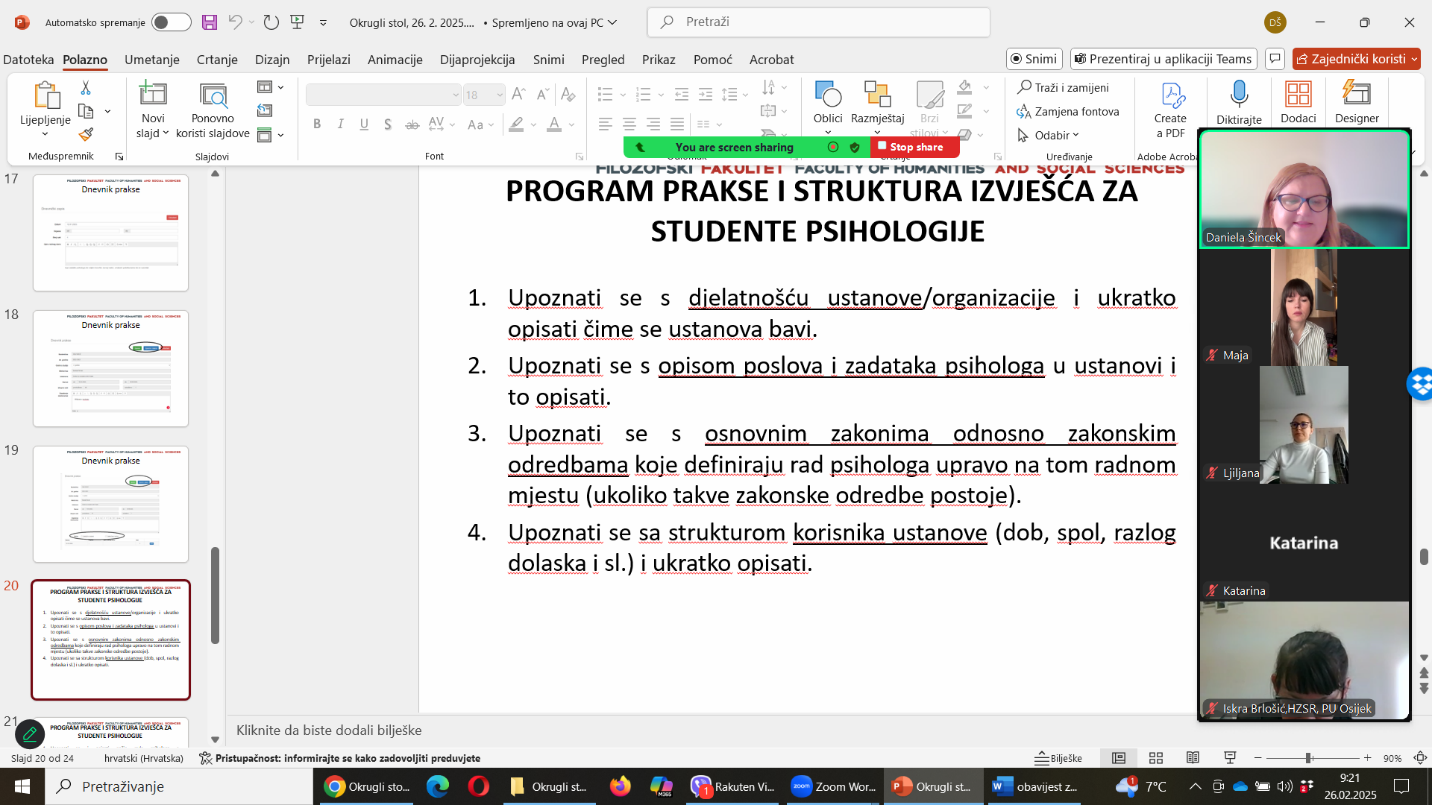Switch to the Crtanje tab
Screen dimensions: 1432x805
(217, 60)
